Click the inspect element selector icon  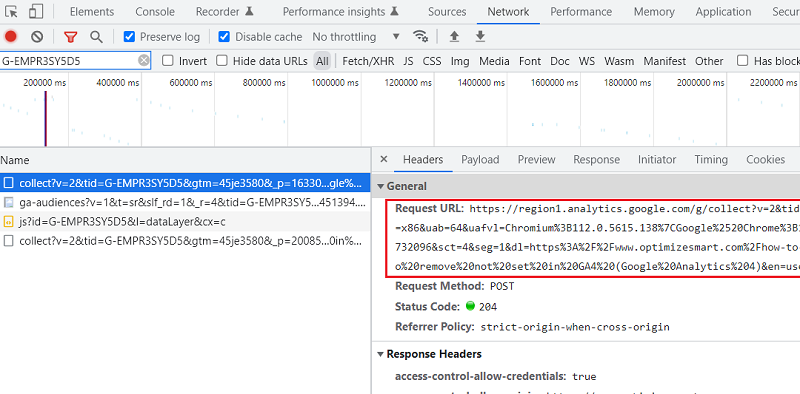[11, 11]
